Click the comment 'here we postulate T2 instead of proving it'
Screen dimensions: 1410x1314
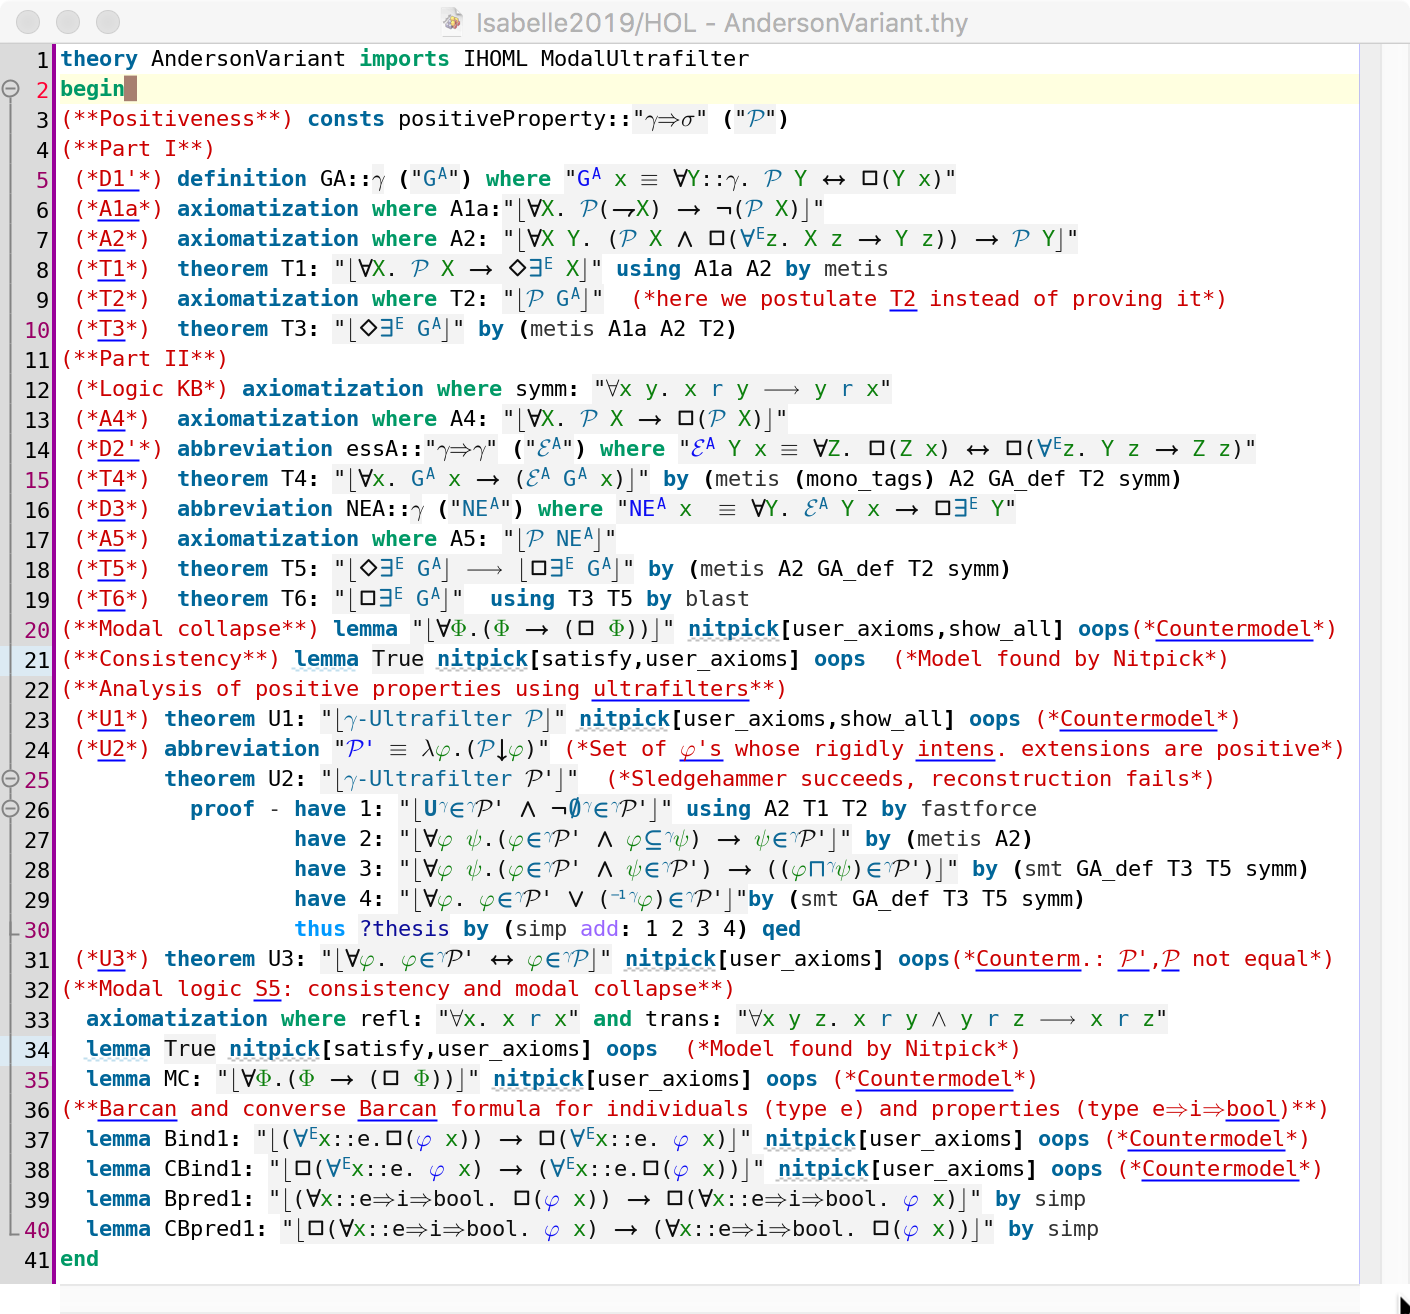pyautogui.click(x=928, y=299)
